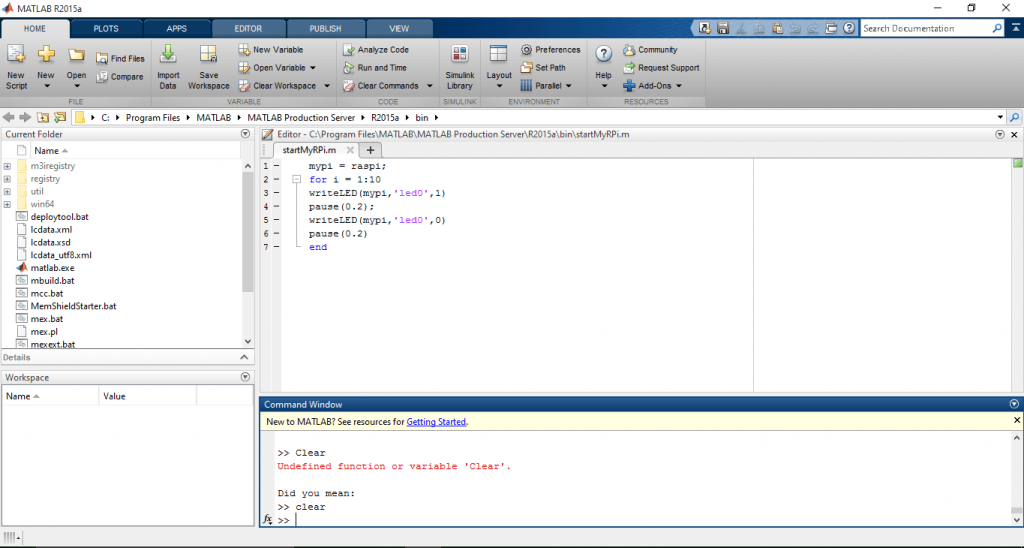1024x548 pixels.
Task: Expand the win64 folder
Action: tap(7, 204)
